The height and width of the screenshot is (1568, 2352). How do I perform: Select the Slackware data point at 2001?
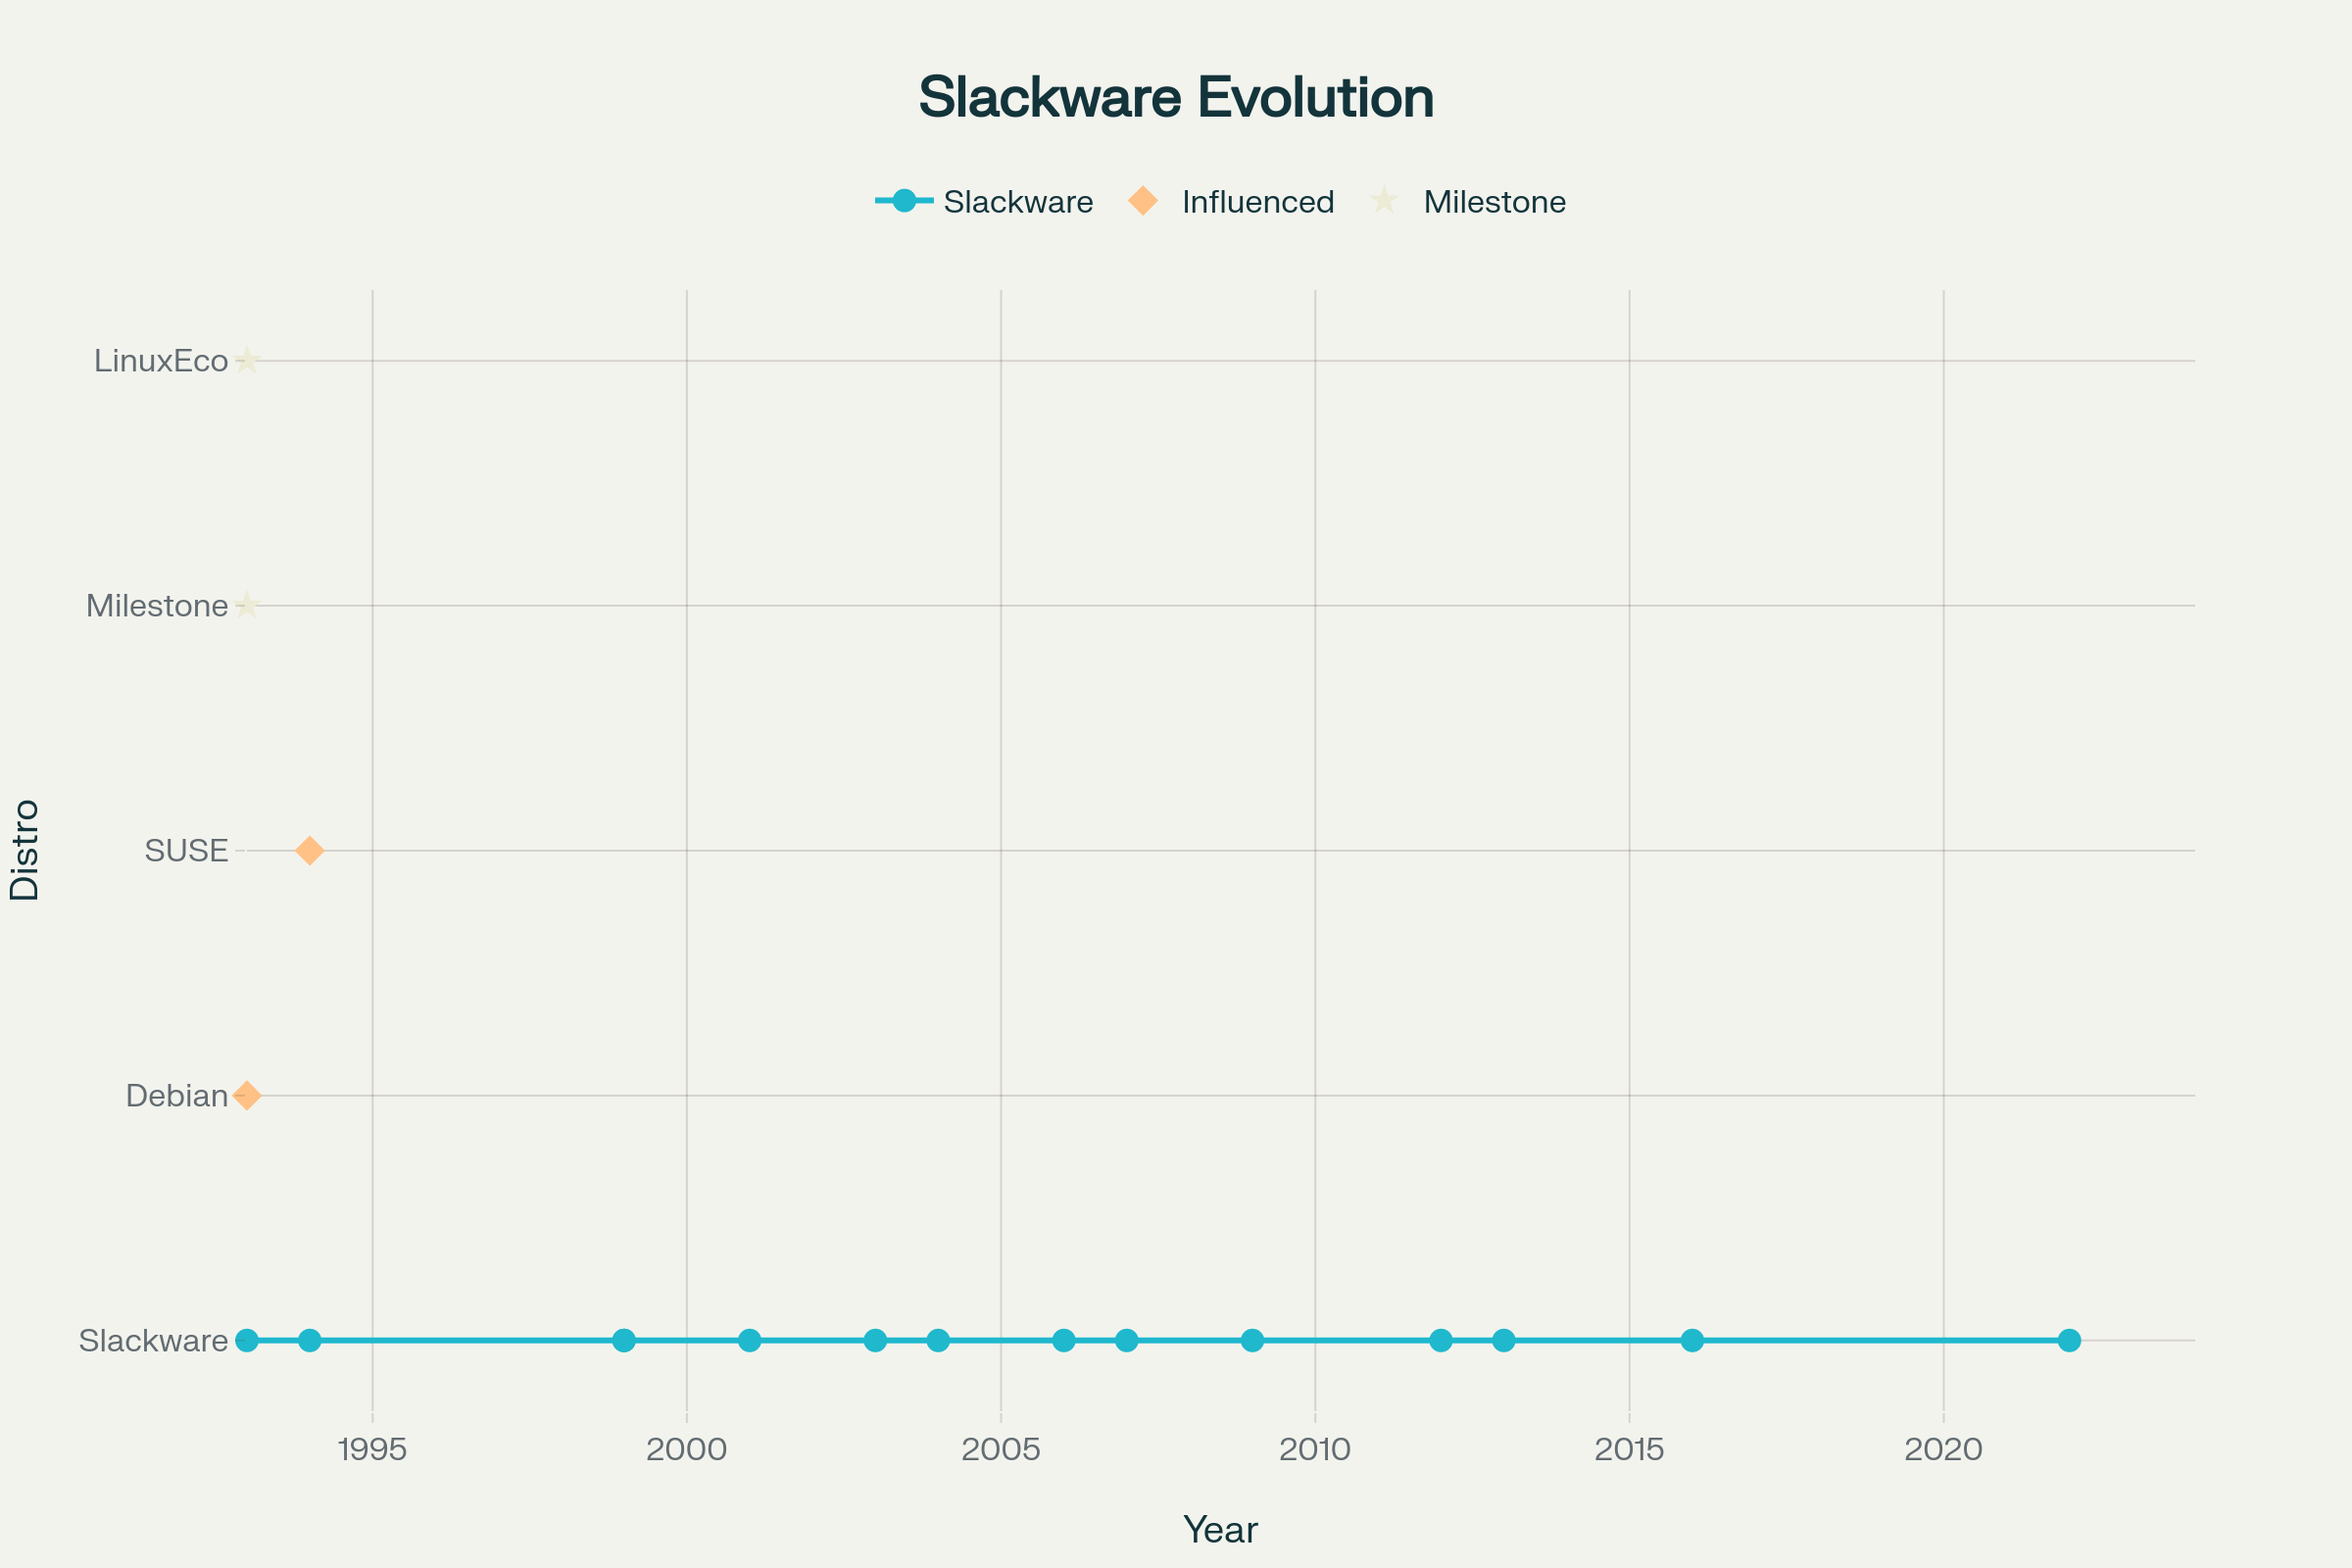click(750, 1340)
